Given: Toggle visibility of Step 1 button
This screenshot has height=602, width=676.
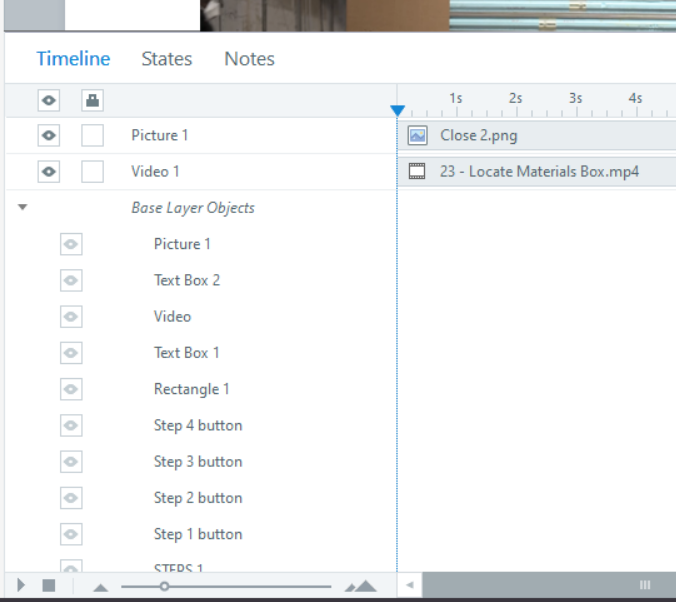Looking at the screenshot, I should pyautogui.click(x=71, y=534).
